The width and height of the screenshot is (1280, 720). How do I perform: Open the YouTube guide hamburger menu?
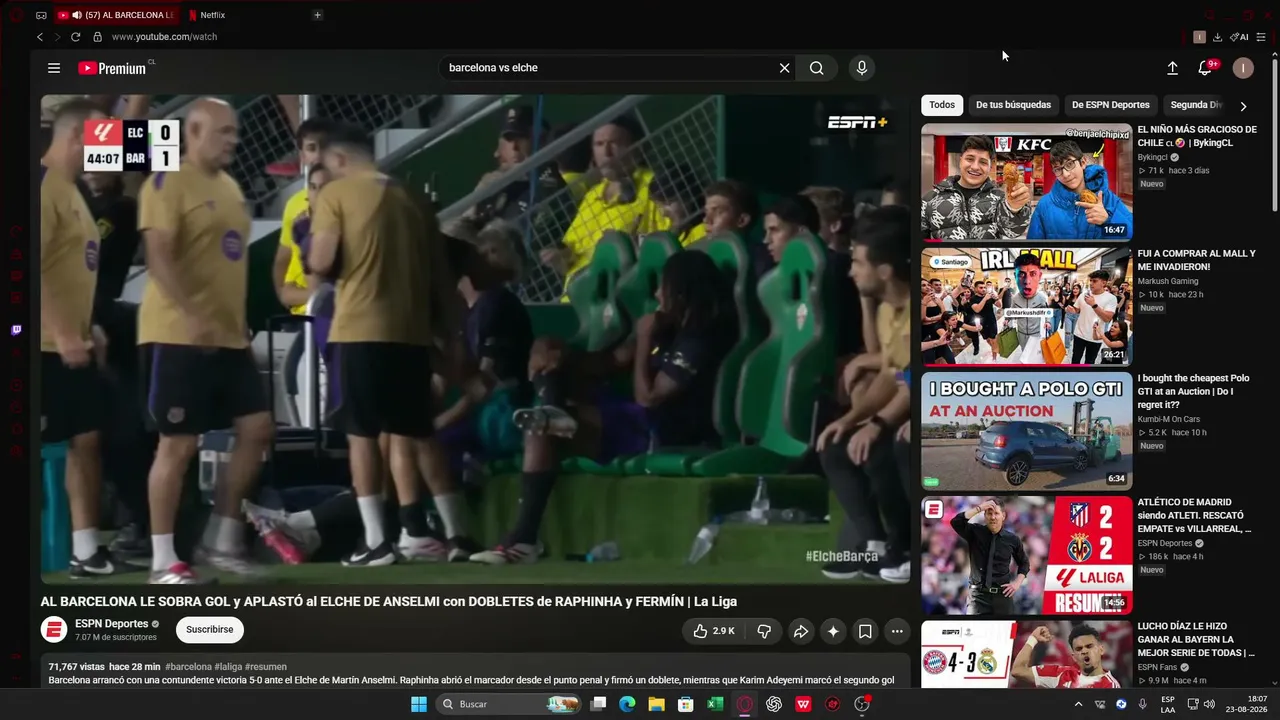[54, 68]
